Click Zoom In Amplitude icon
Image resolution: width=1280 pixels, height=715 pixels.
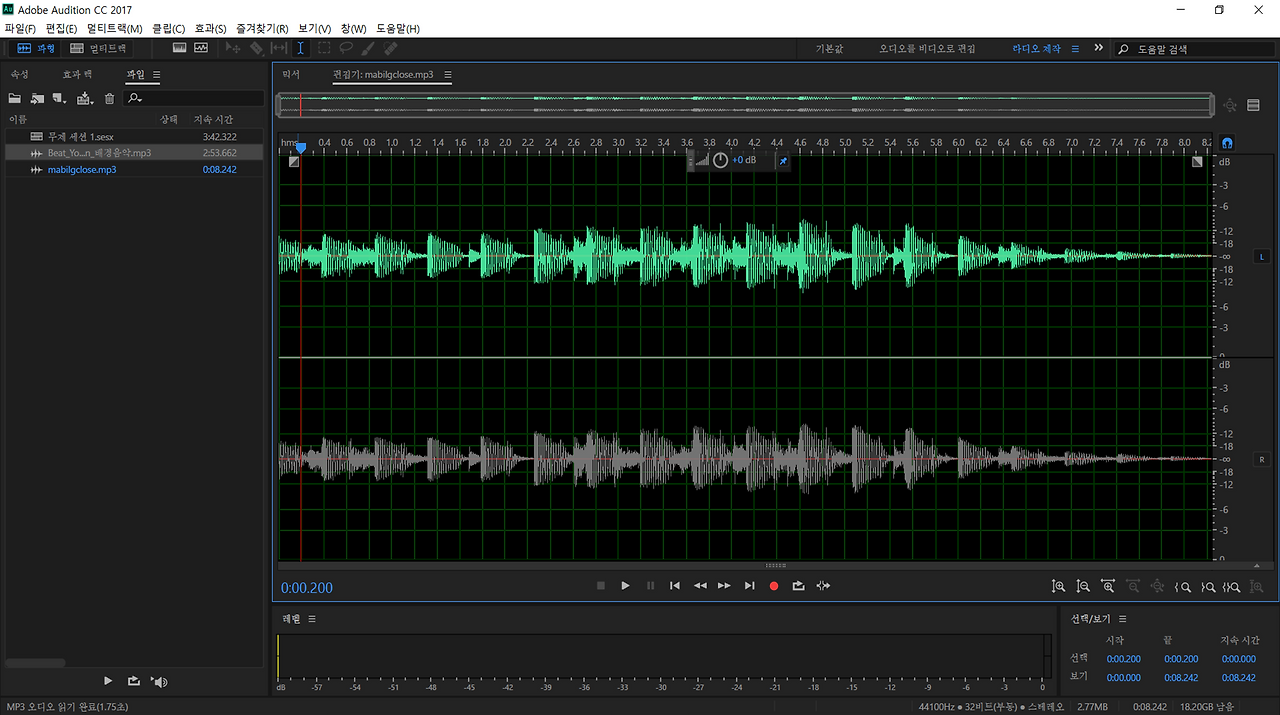pyautogui.click(x=1058, y=587)
